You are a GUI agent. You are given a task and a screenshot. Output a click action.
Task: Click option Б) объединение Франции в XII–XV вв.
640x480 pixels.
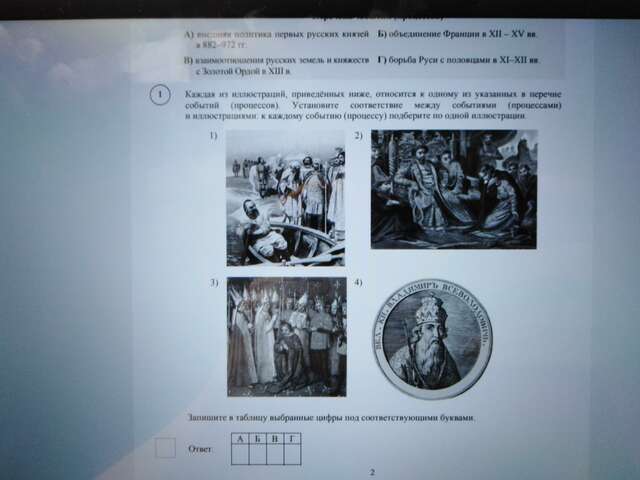[x=457, y=34]
